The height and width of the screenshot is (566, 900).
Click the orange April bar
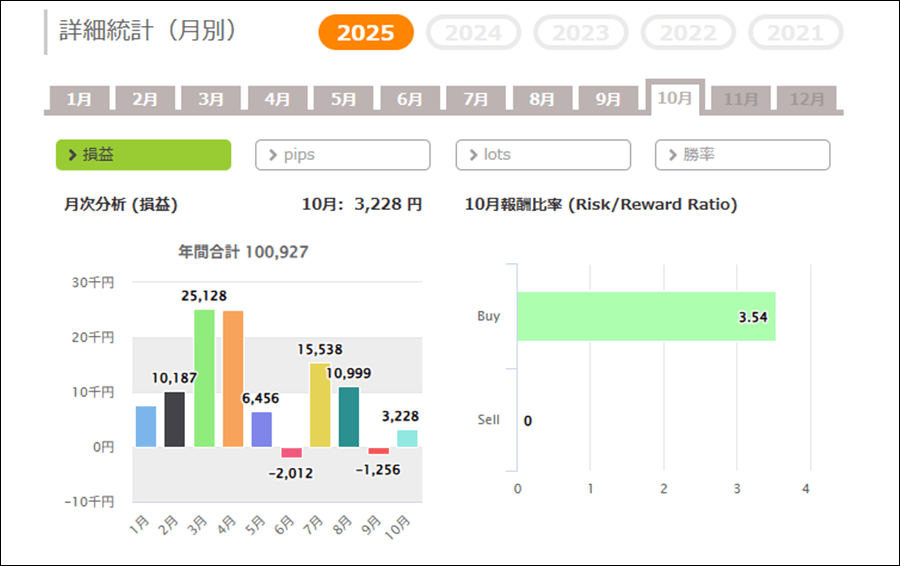(233, 379)
